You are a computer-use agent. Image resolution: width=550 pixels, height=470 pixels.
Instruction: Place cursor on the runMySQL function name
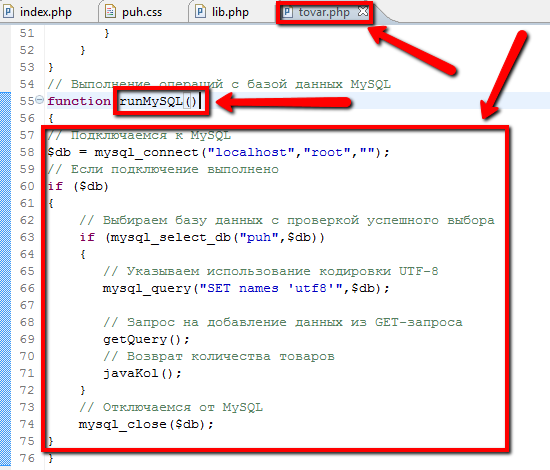[x=151, y=101]
